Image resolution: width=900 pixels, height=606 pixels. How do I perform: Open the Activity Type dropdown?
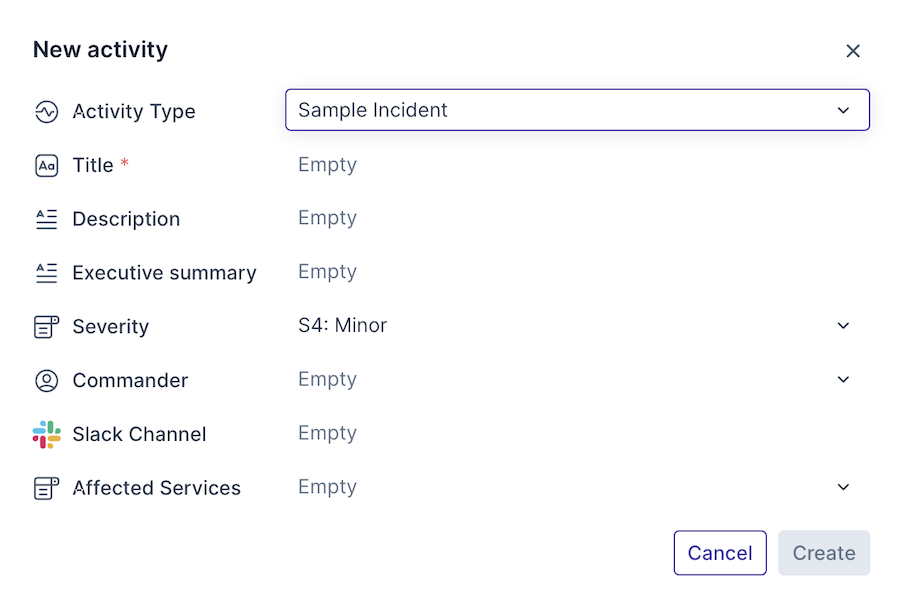577,110
